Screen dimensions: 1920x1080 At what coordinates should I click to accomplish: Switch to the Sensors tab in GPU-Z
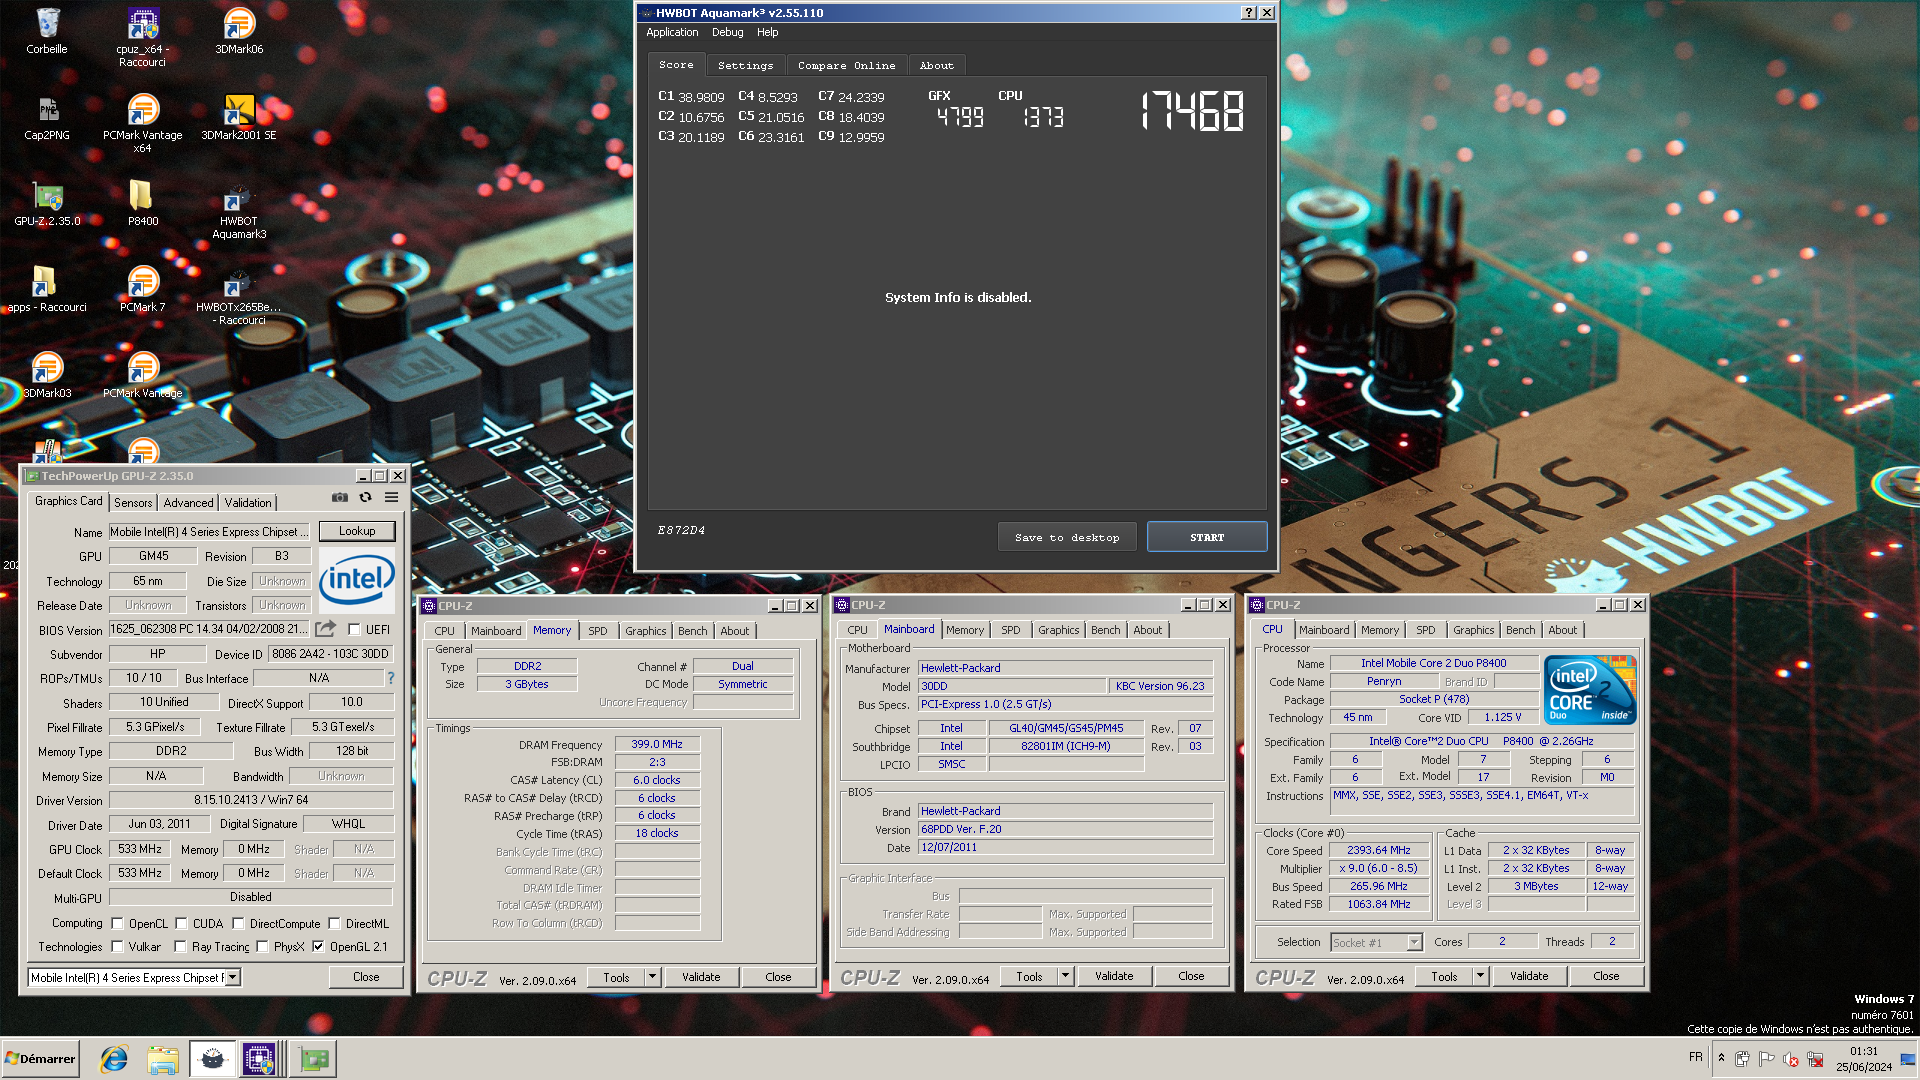coord(133,503)
